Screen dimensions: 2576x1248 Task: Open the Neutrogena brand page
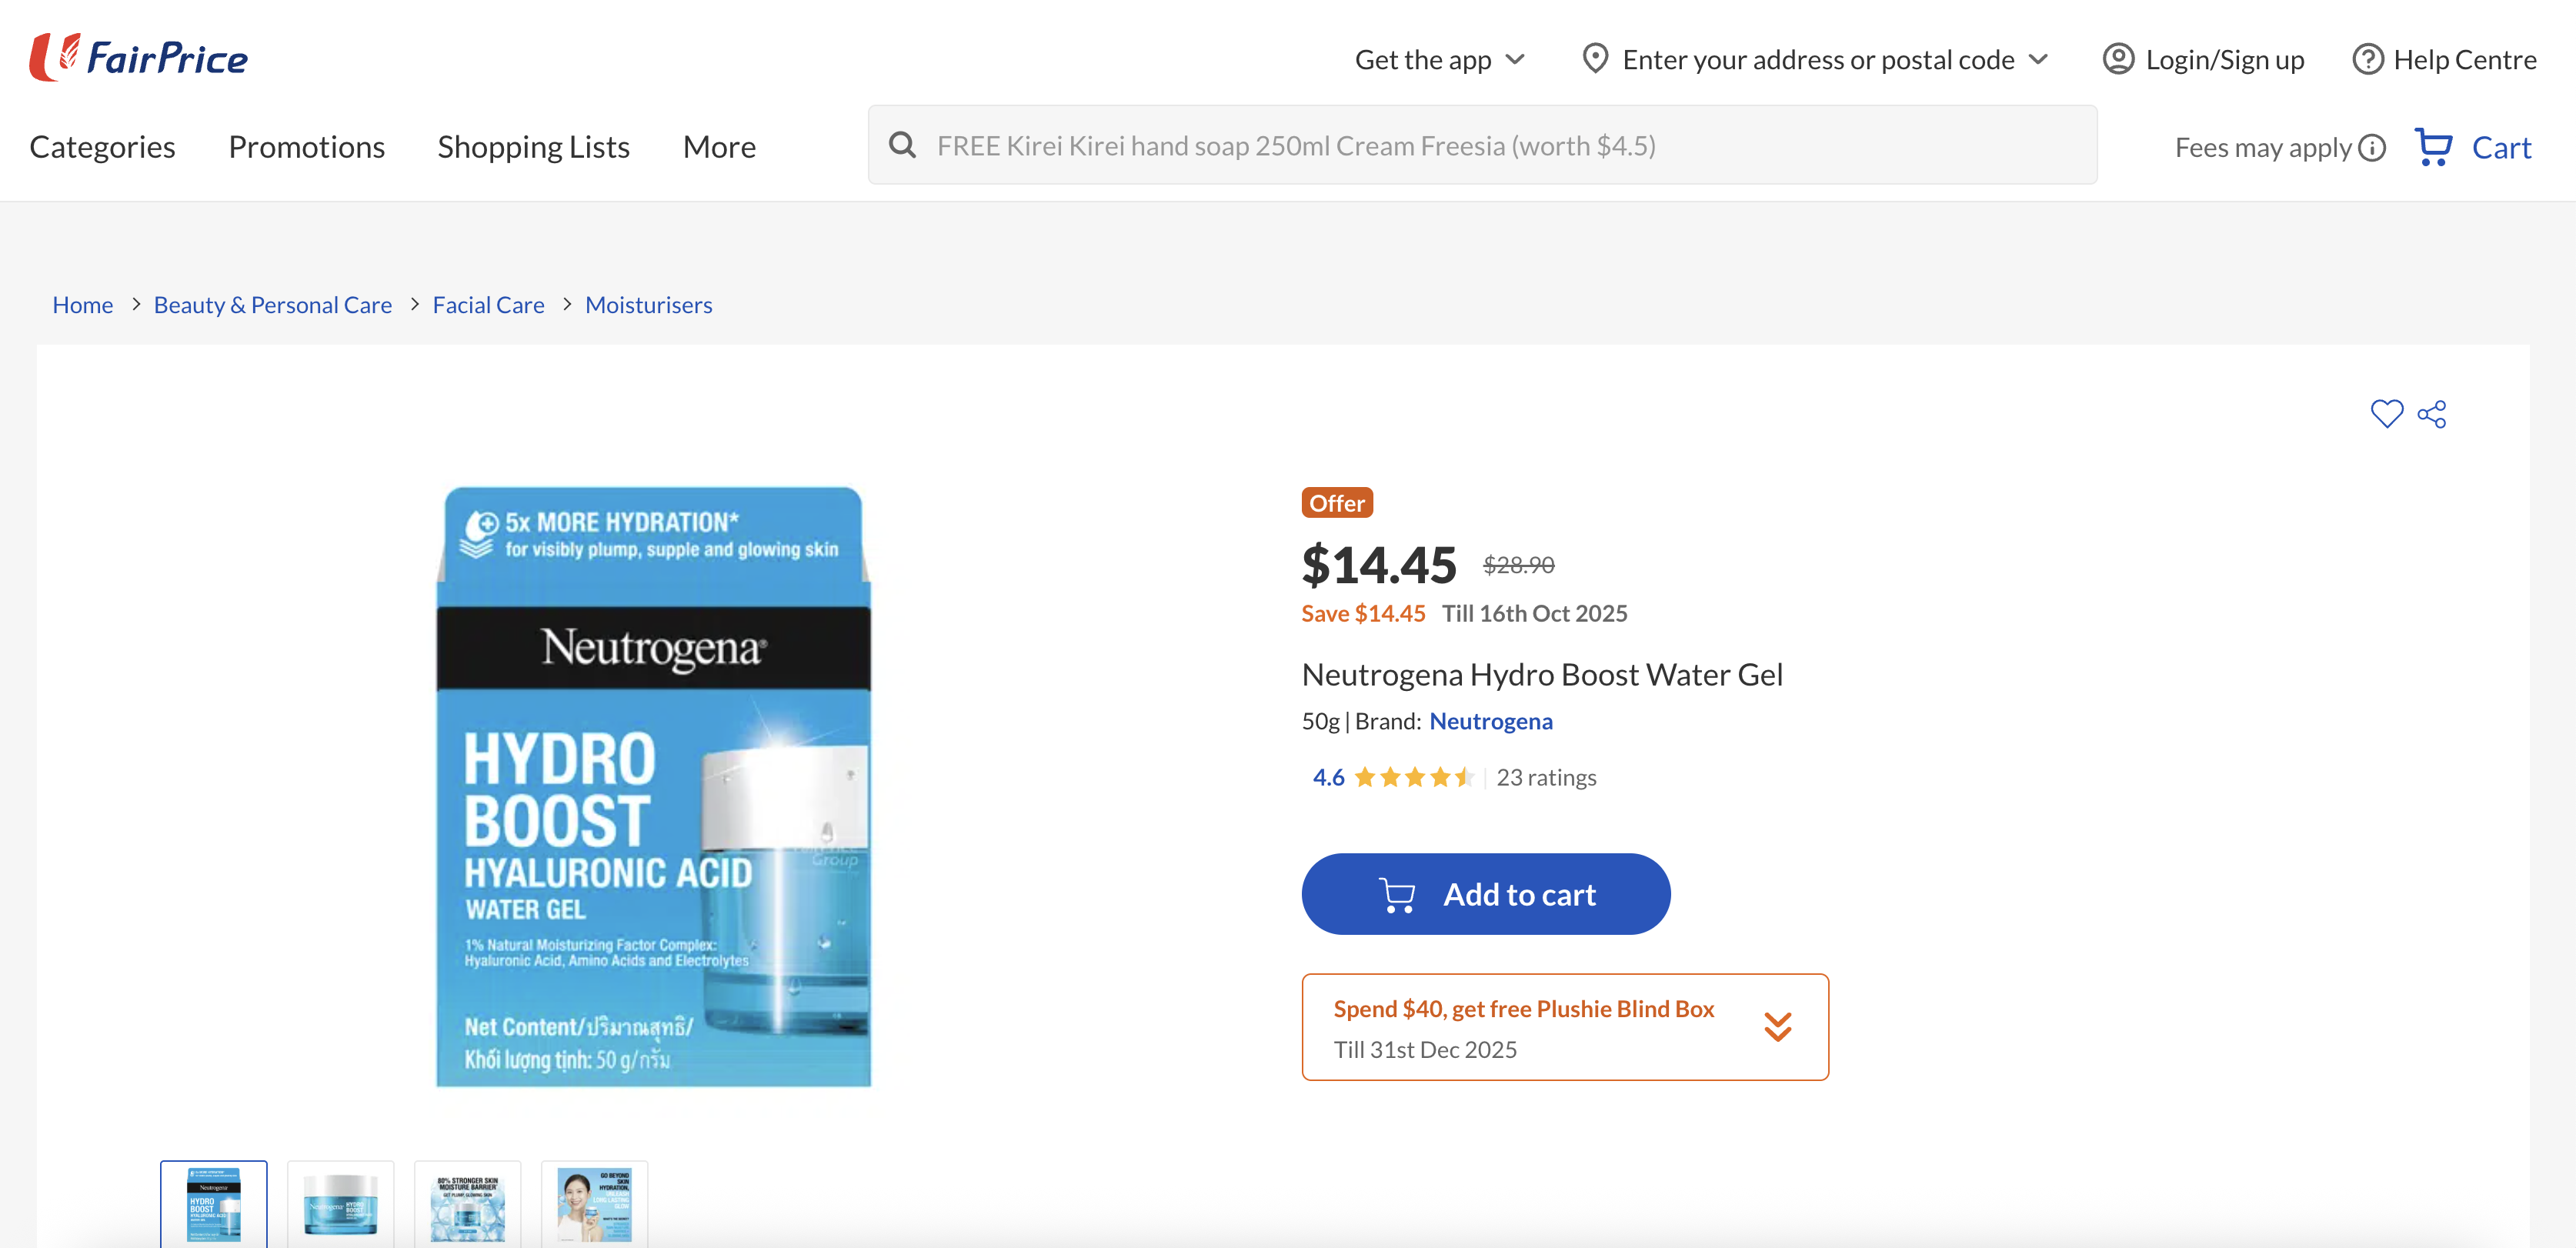1491,720
